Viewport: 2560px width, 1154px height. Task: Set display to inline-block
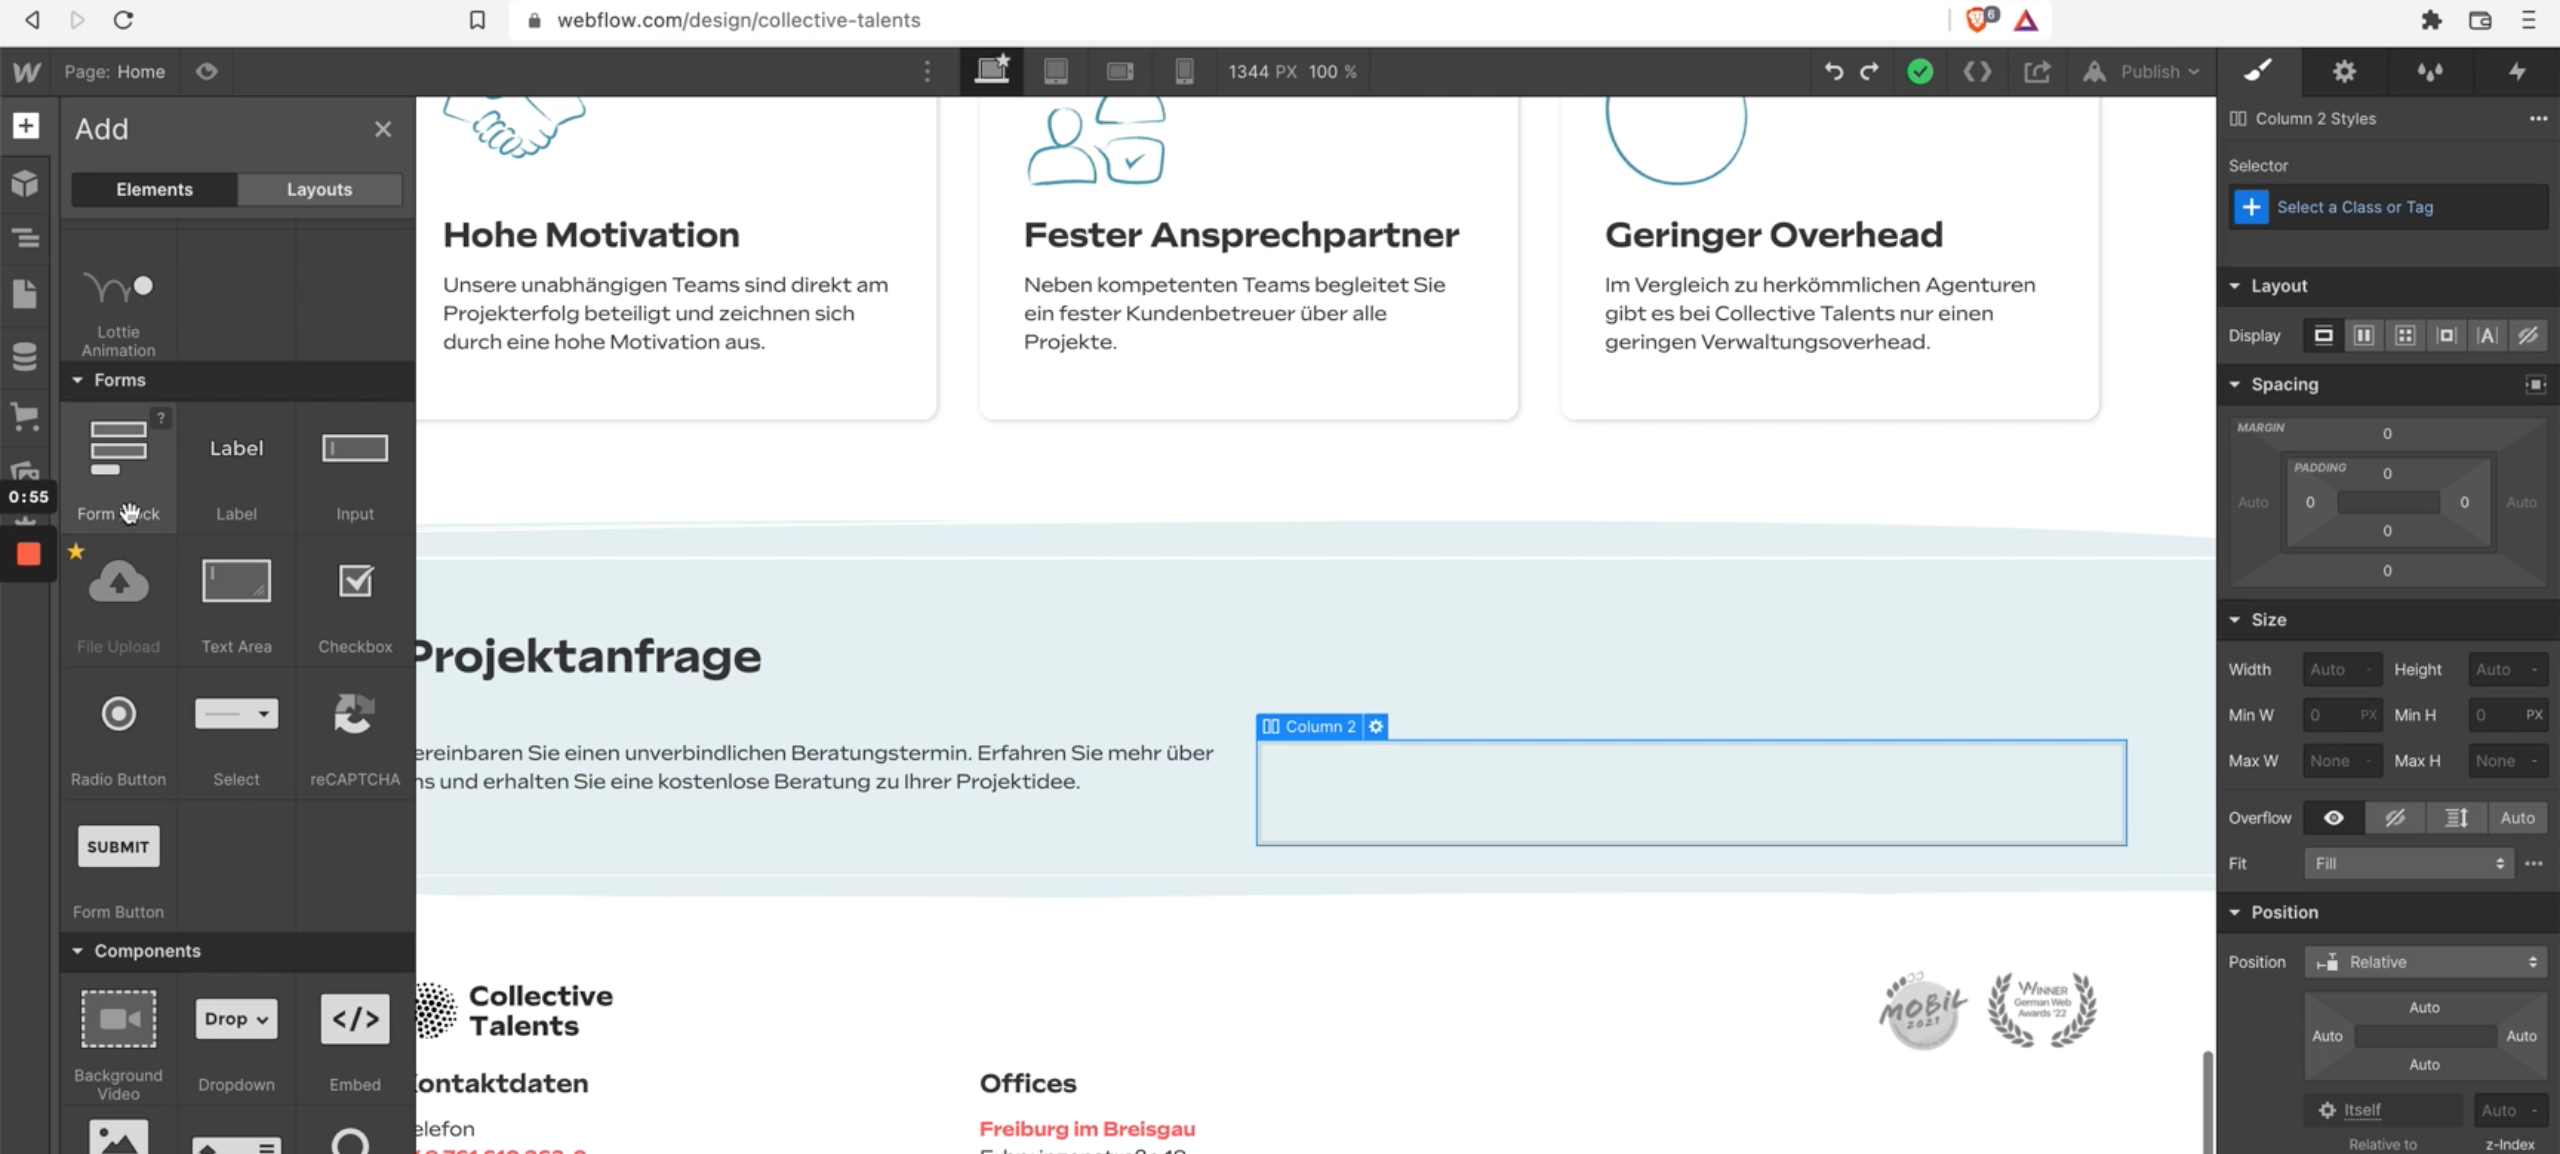pyautogui.click(x=2446, y=335)
